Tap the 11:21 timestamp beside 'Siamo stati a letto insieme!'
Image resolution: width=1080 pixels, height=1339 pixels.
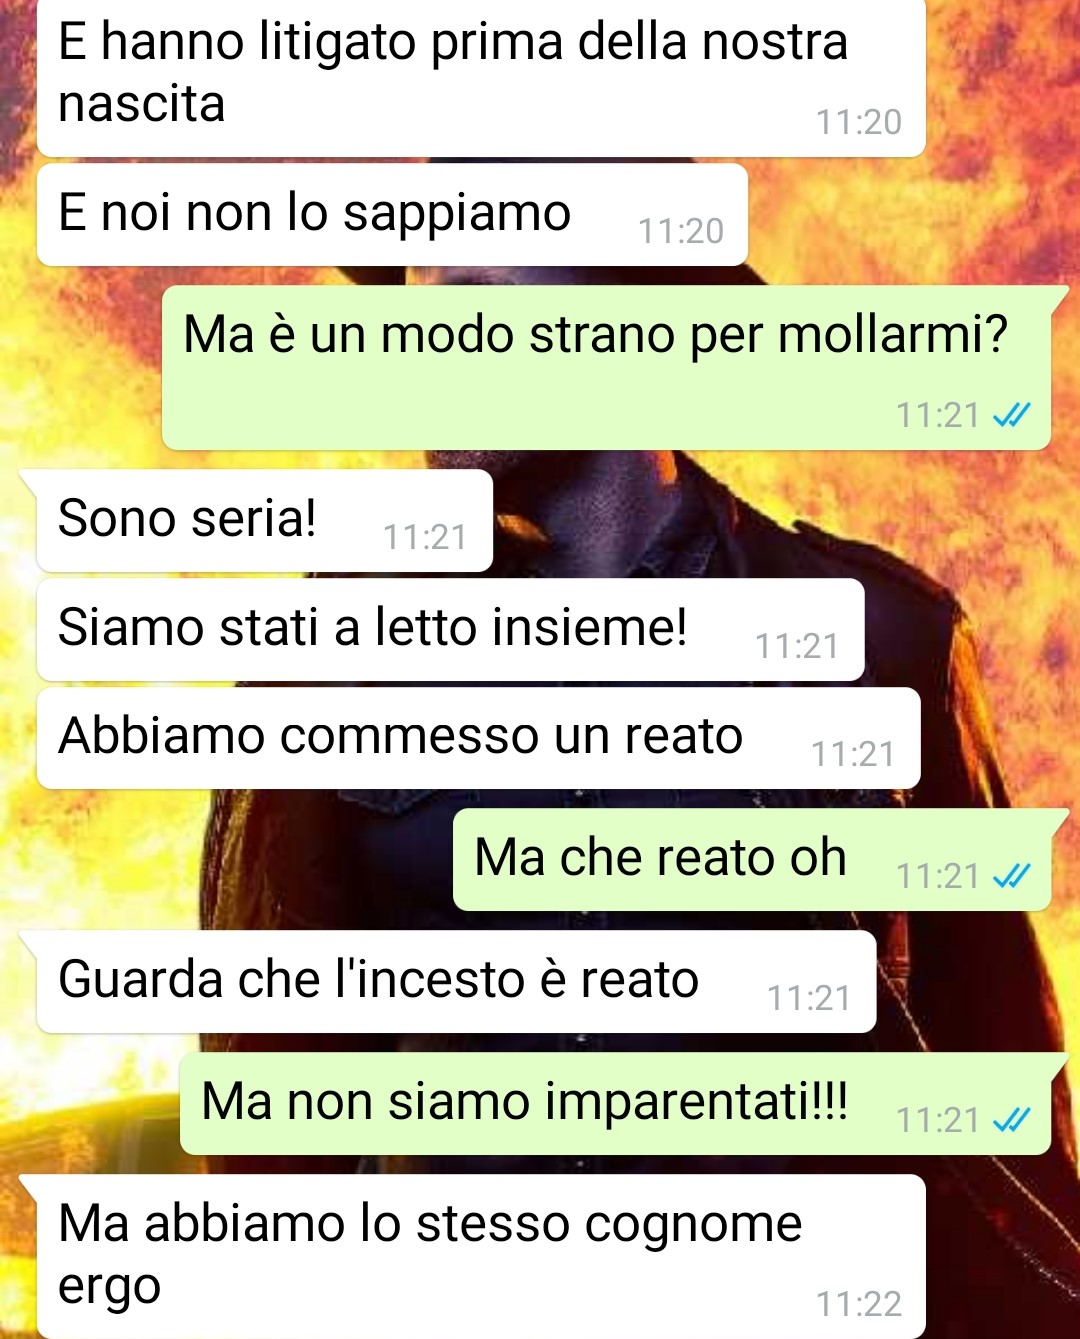point(797,646)
